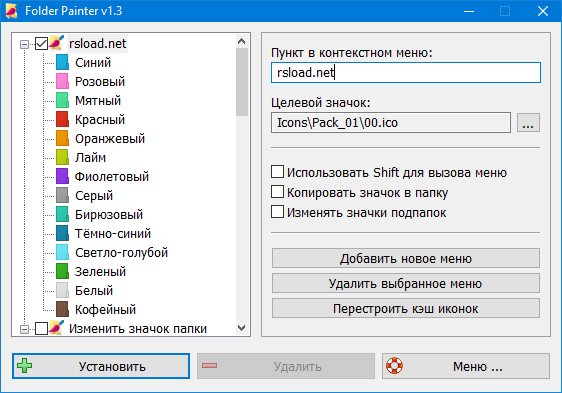The width and height of the screenshot is (562, 393).
Task: Click the paintbrush icon beside rsload.net
Action: (x=57, y=43)
